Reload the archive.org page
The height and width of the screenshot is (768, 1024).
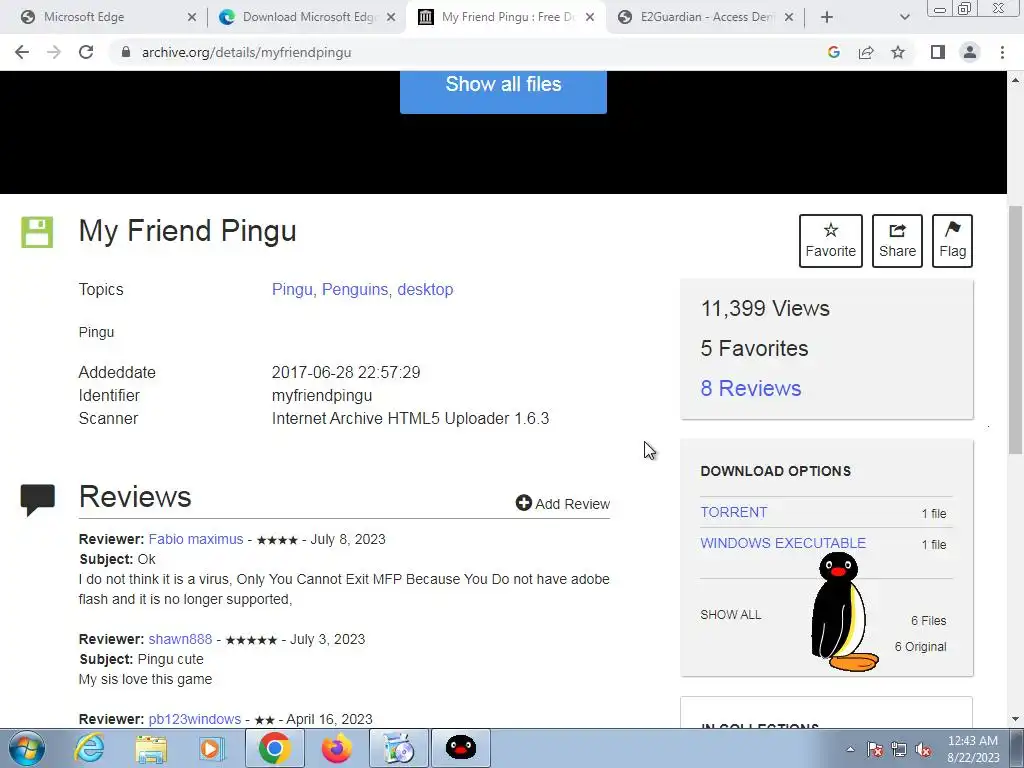pyautogui.click(x=86, y=52)
